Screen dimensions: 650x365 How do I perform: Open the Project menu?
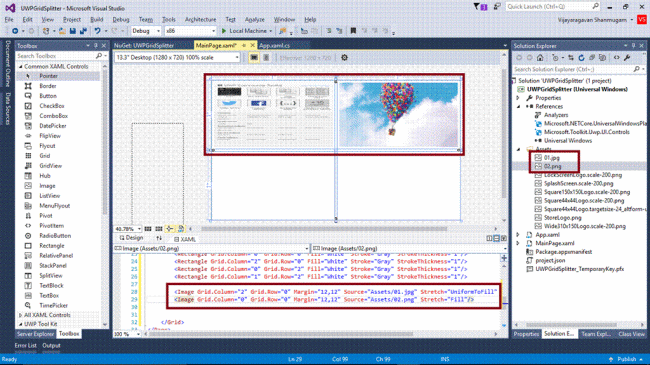(x=72, y=19)
